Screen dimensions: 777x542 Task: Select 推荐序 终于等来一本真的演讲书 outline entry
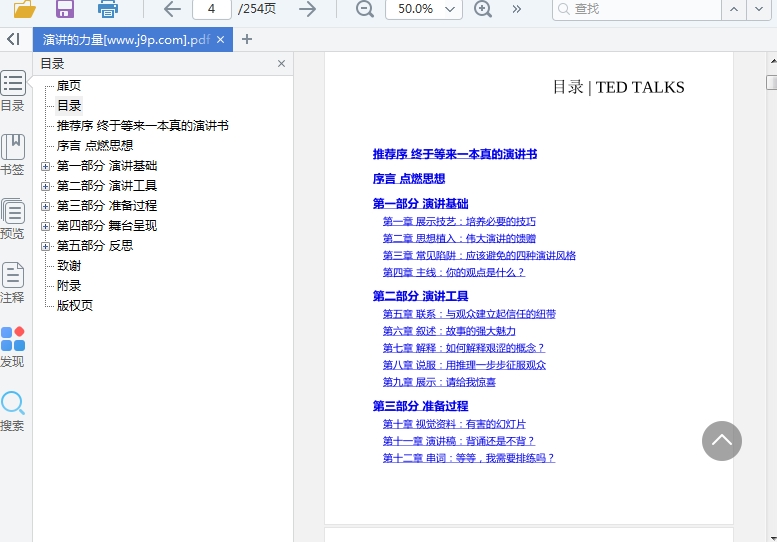point(143,126)
